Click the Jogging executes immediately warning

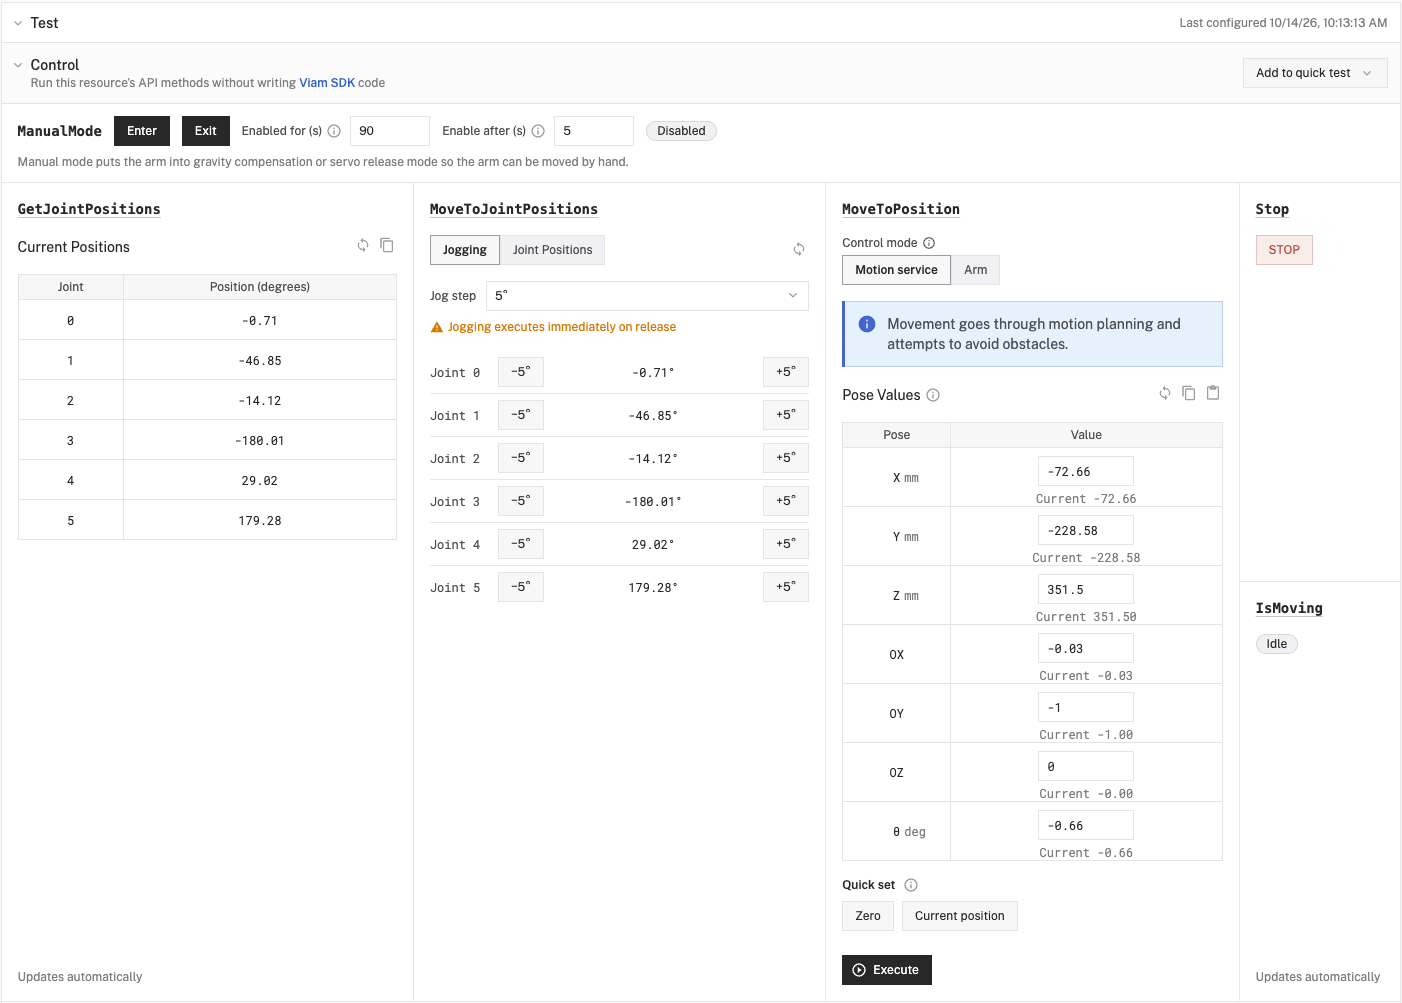tap(553, 327)
